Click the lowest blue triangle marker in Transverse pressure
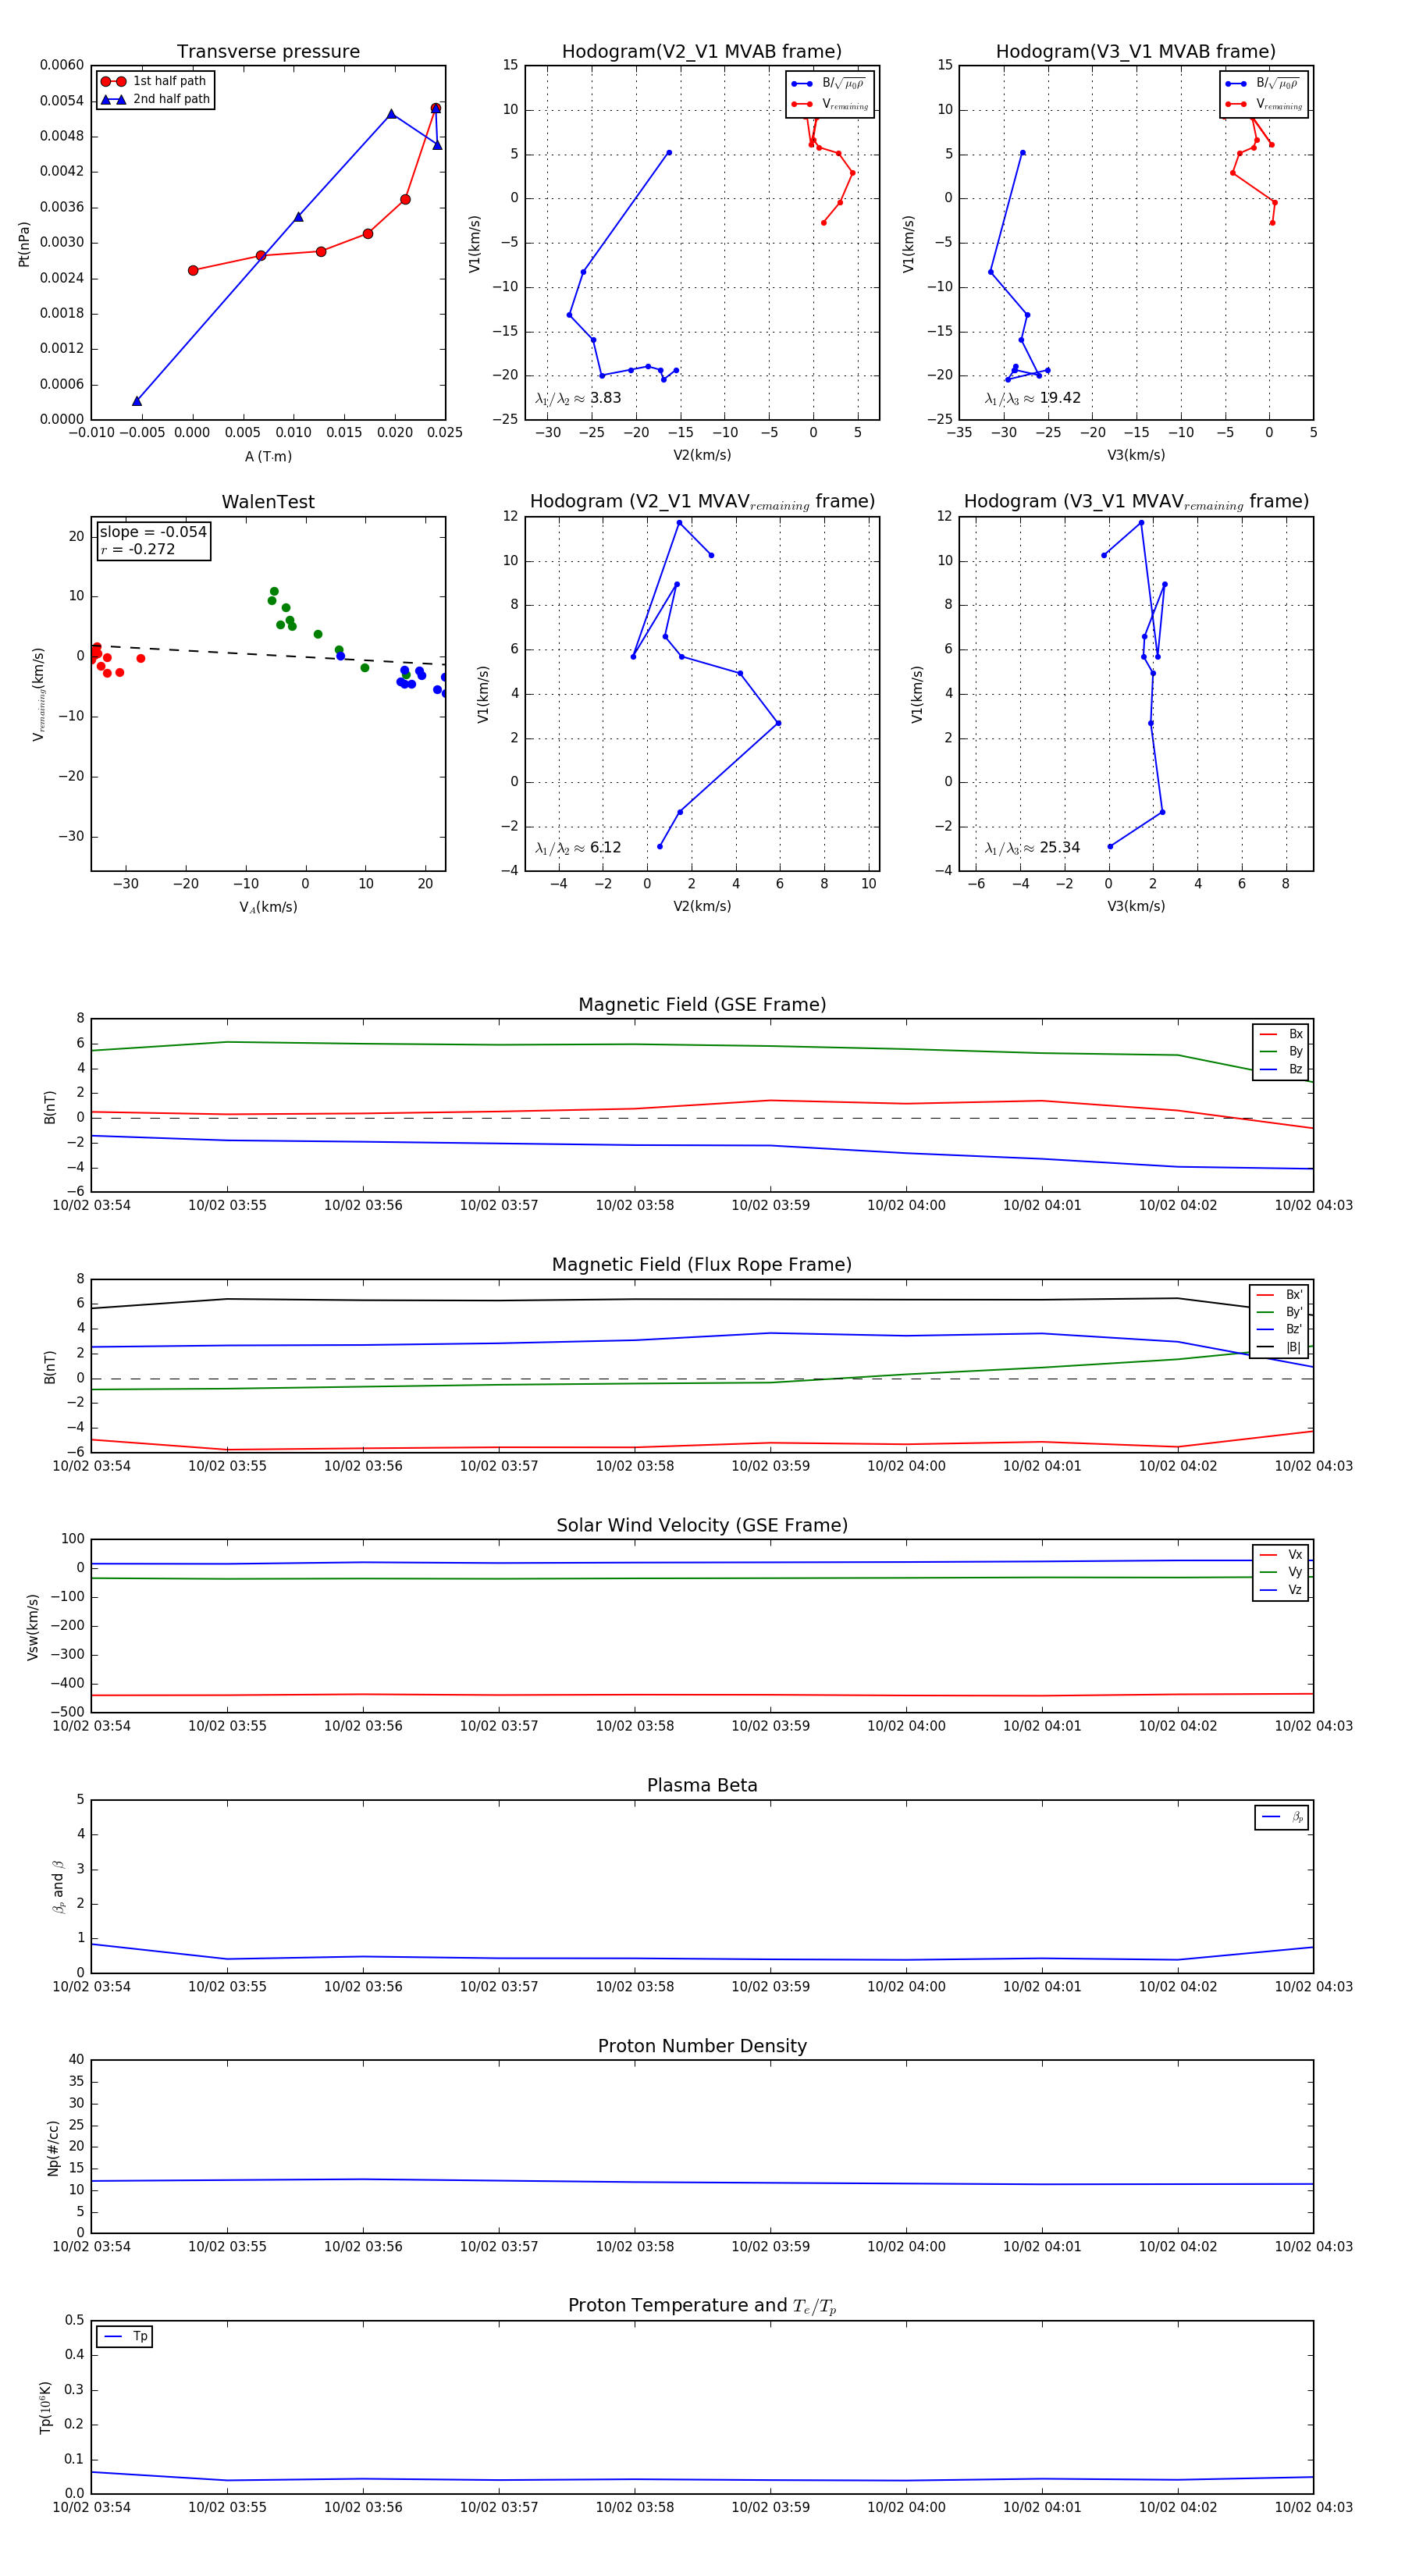The height and width of the screenshot is (2576, 1405). point(137,401)
